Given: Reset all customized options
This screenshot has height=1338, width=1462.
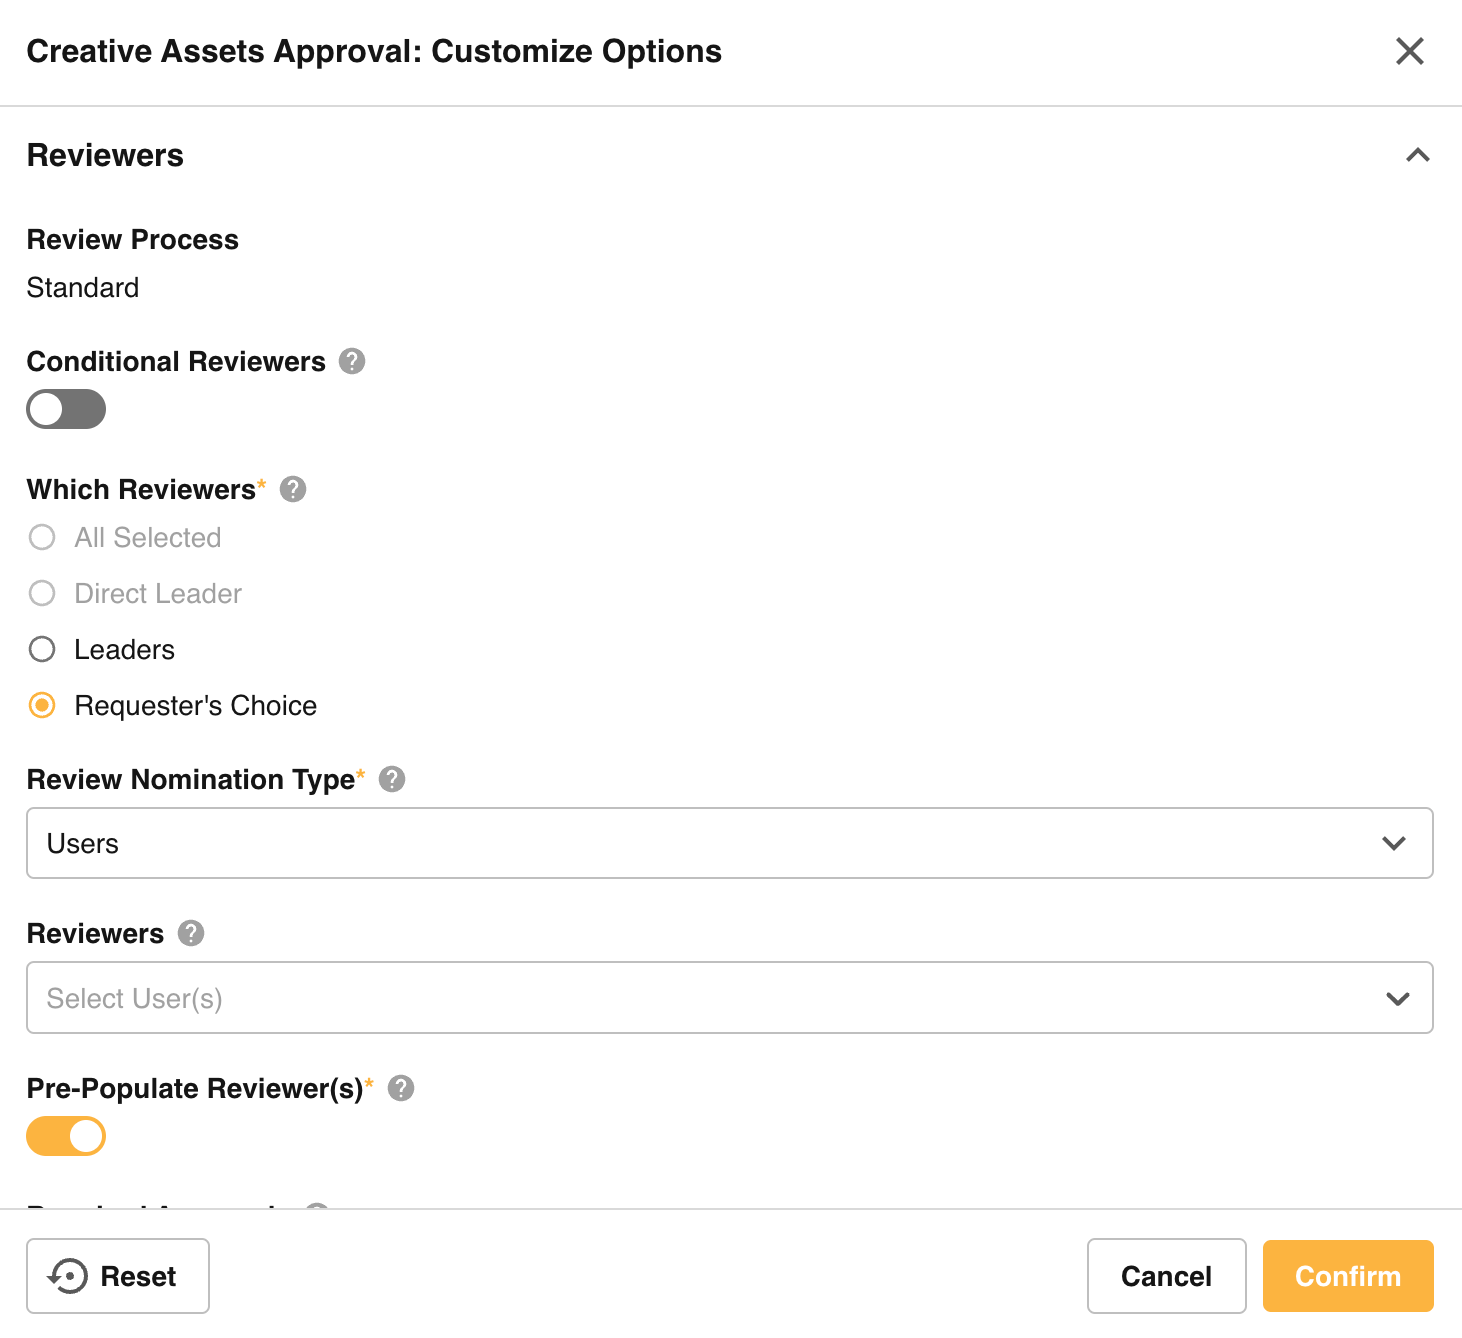Looking at the screenshot, I should click(x=117, y=1276).
